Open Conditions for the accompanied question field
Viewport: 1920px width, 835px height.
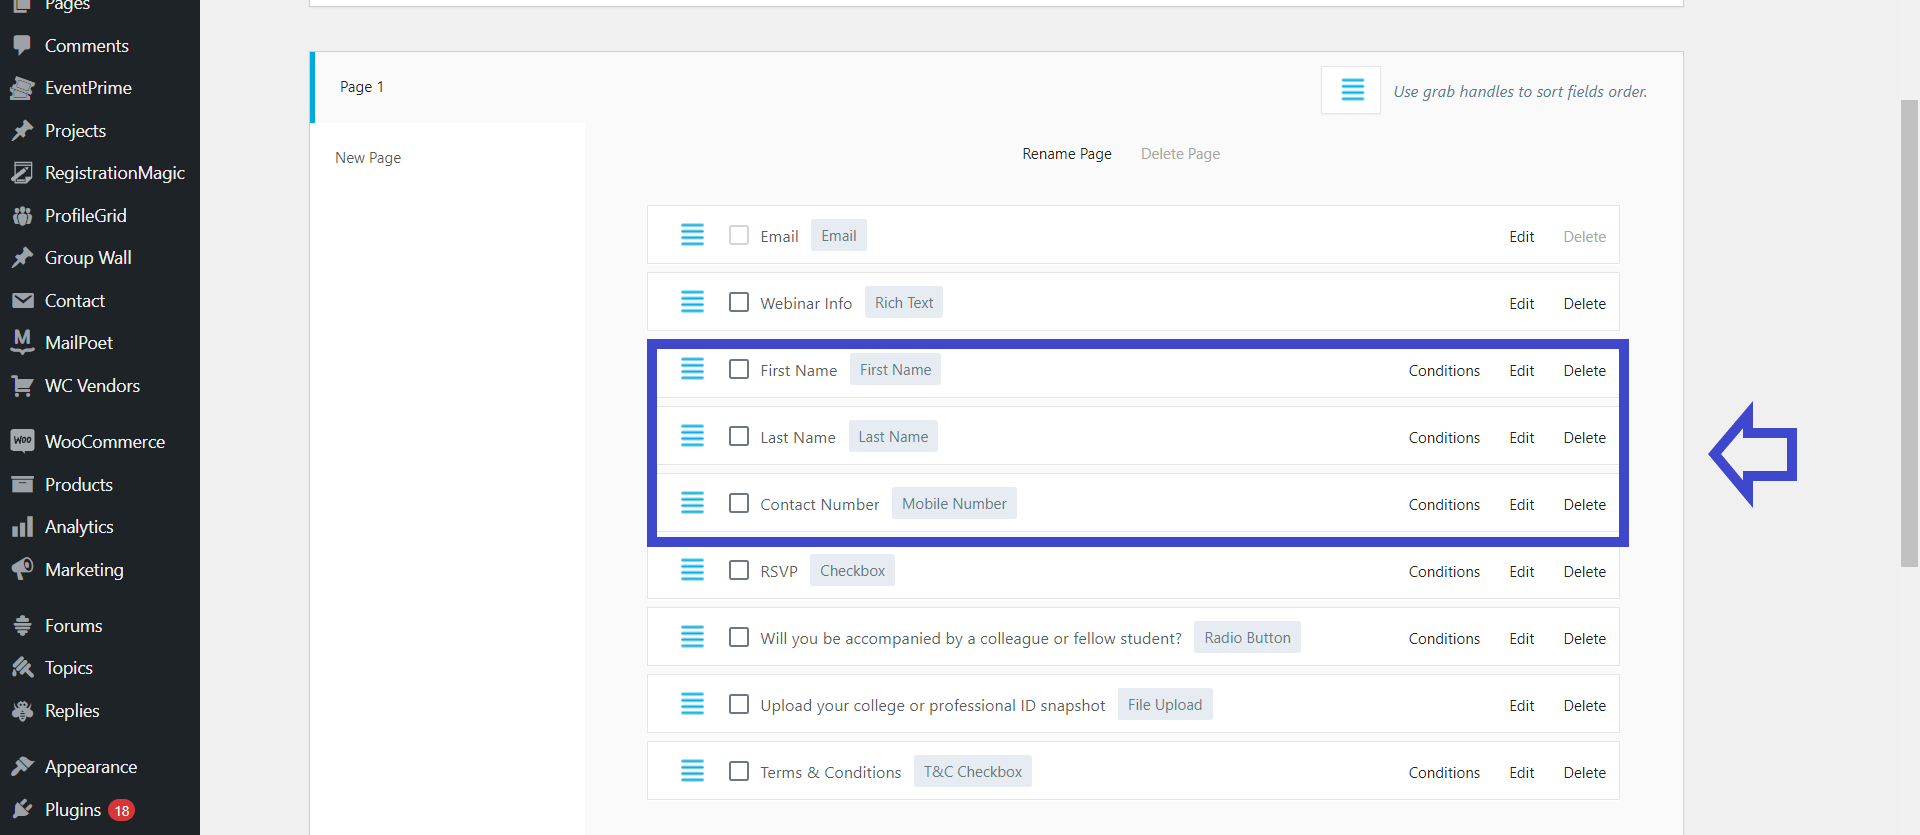(x=1444, y=639)
